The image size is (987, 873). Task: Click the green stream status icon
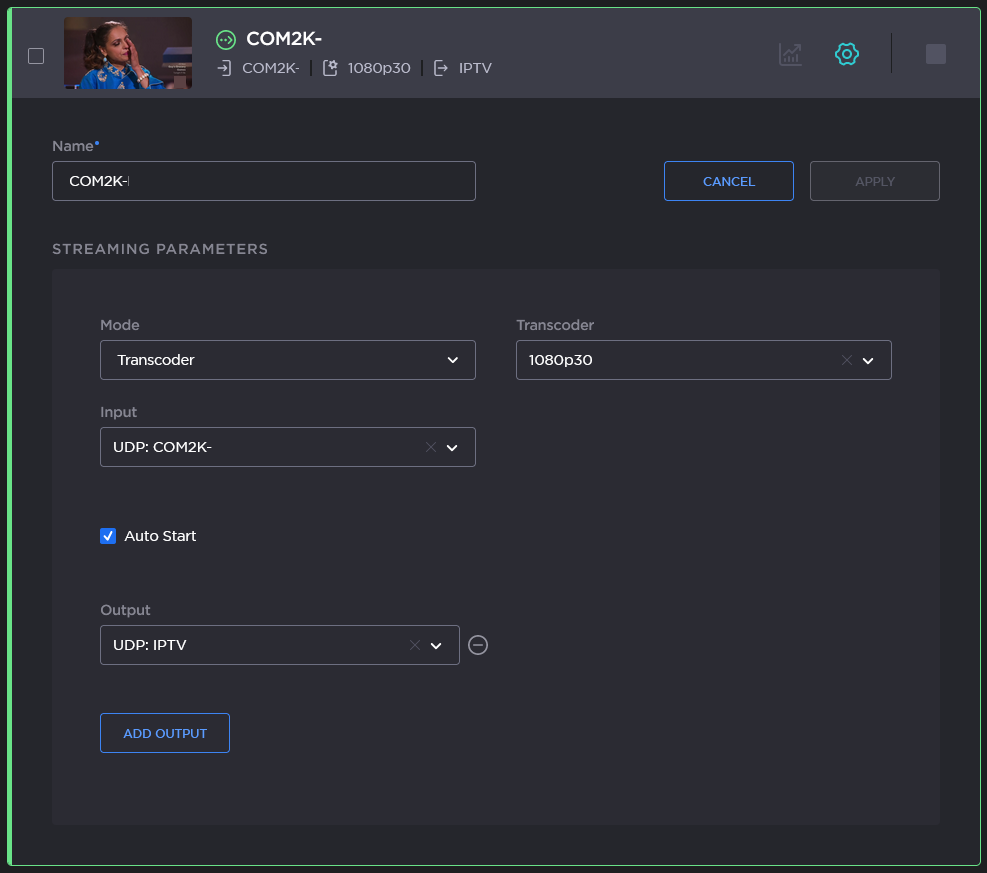click(x=226, y=40)
